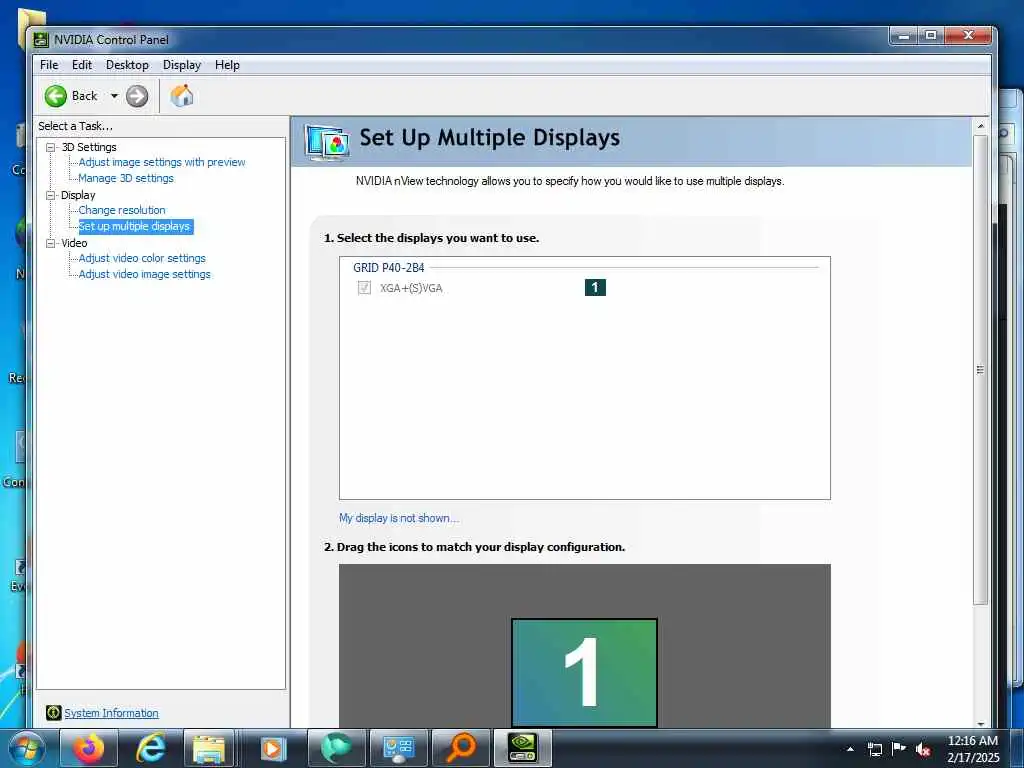Click the scroll down arrow of the content pane
The width and height of the screenshot is (1024, 768).
(x=980, y=724)
